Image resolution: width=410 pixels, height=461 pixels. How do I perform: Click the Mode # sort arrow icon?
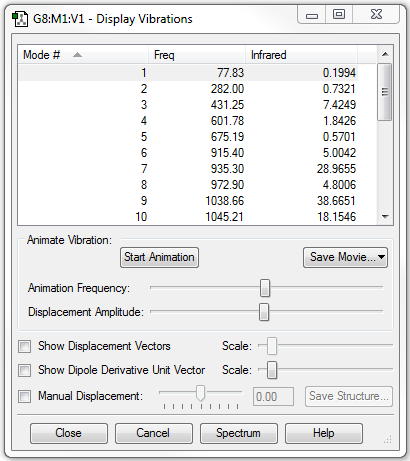pyautogui.click(x=77, y=55)
